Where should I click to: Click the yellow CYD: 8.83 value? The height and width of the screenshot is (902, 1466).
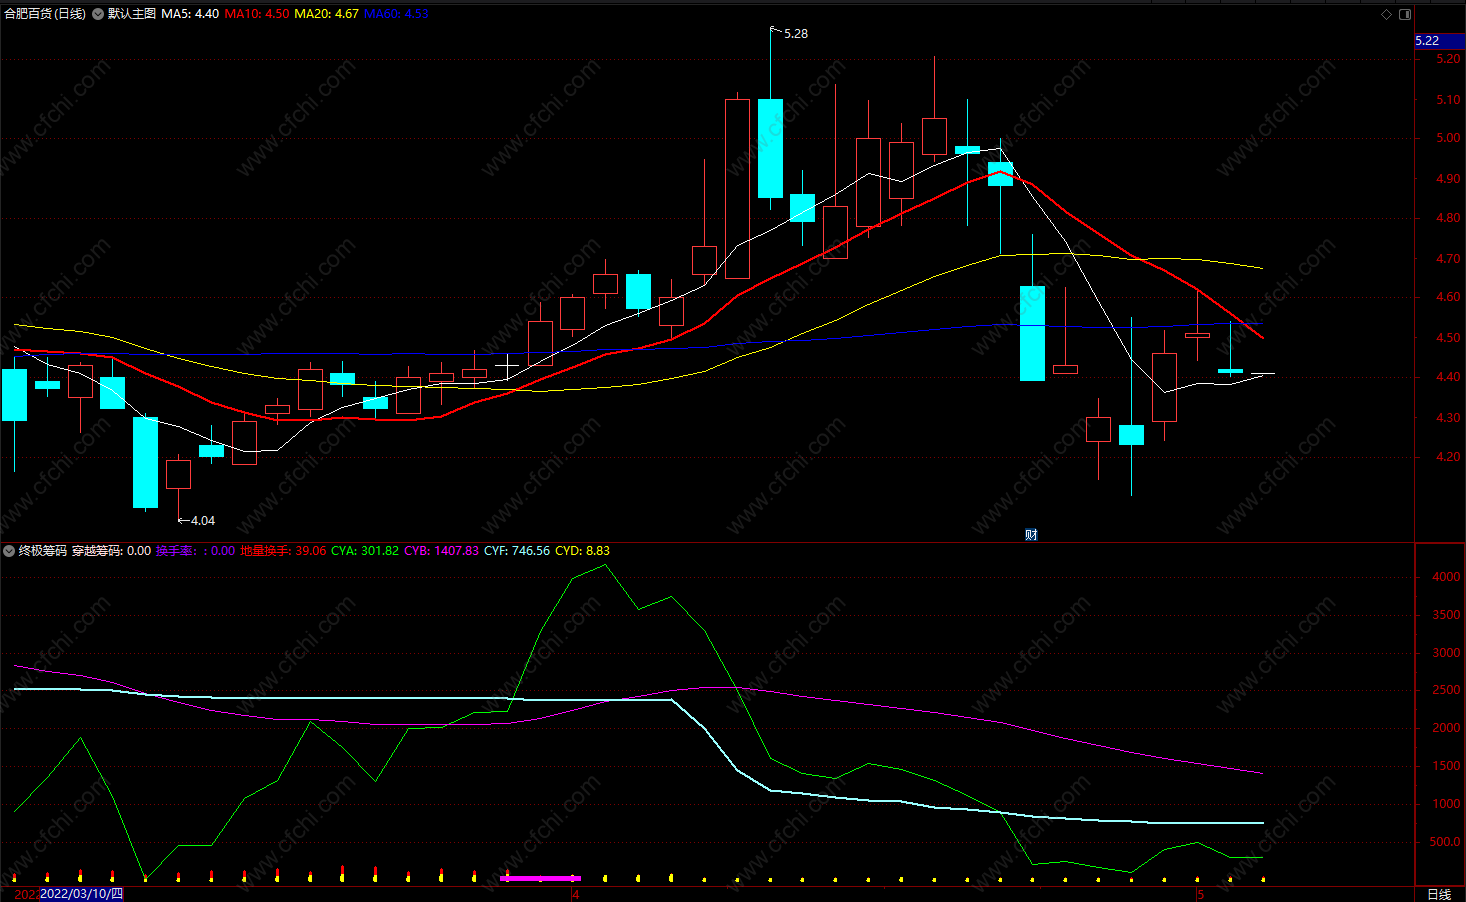[x=582, y=551]
